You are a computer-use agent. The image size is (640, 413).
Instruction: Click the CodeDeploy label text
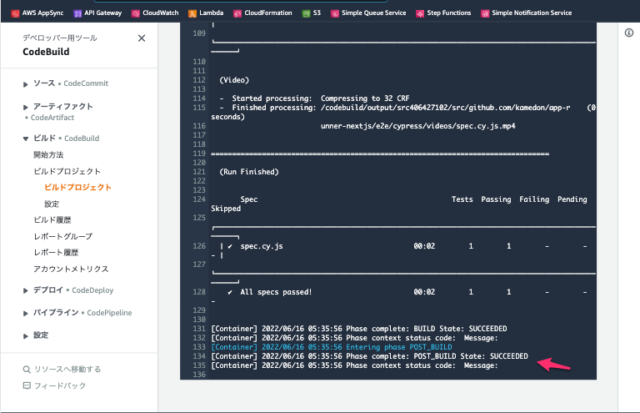tap(93, 290)
